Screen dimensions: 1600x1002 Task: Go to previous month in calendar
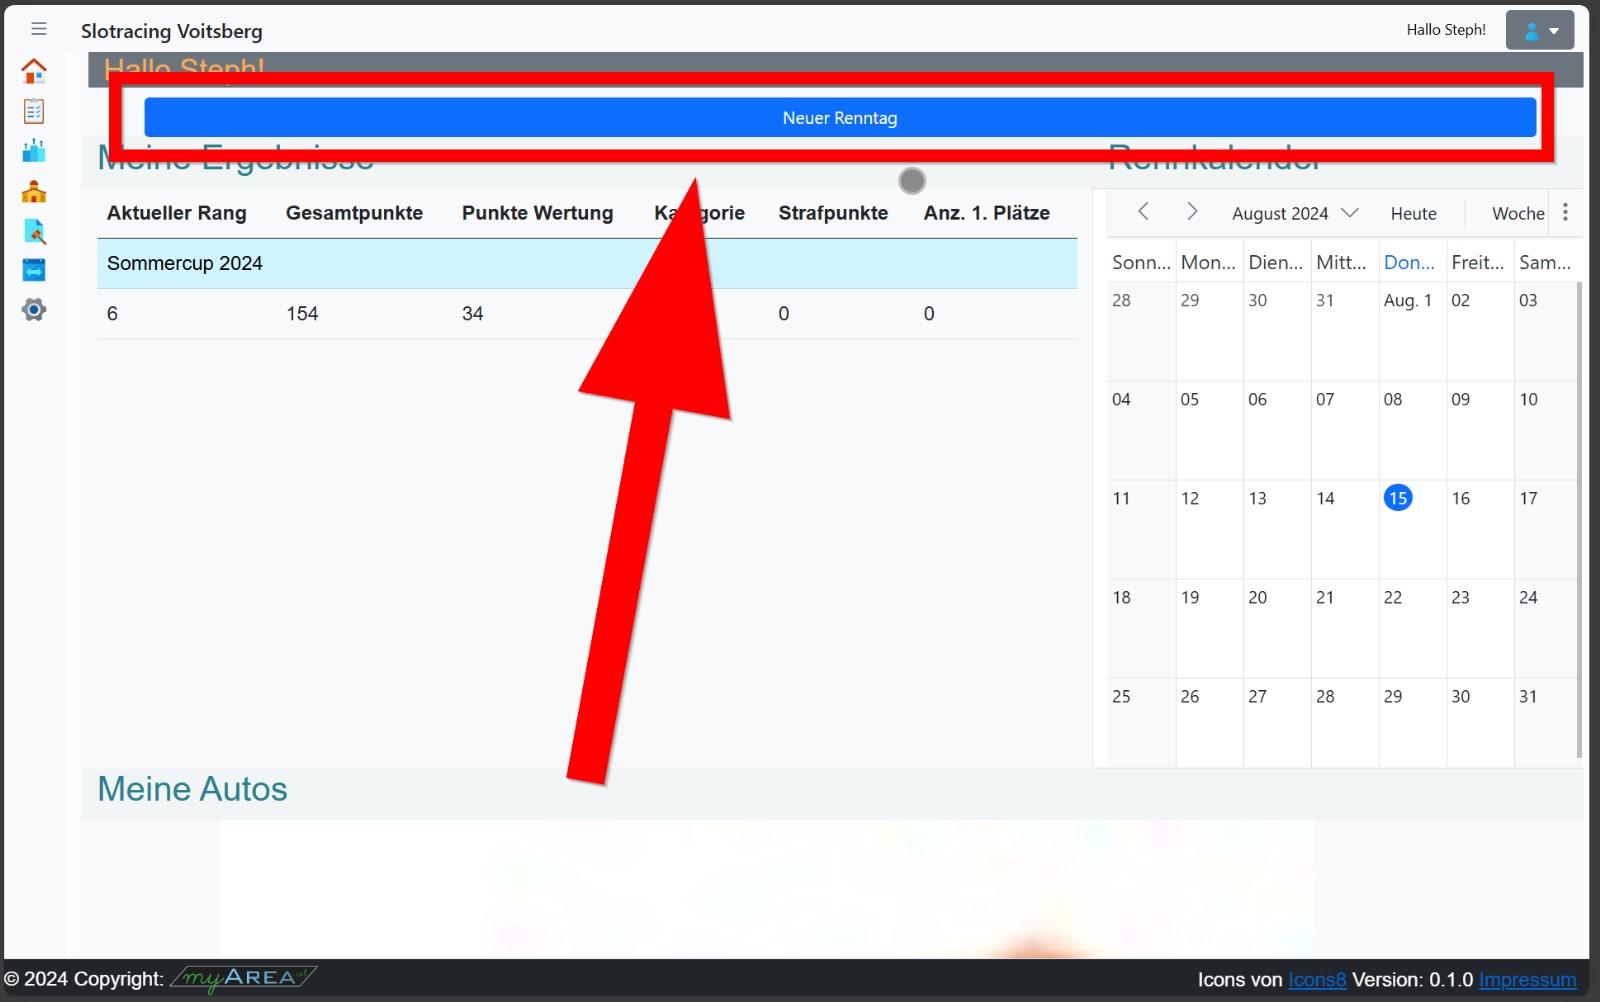tap(1143, 212)
